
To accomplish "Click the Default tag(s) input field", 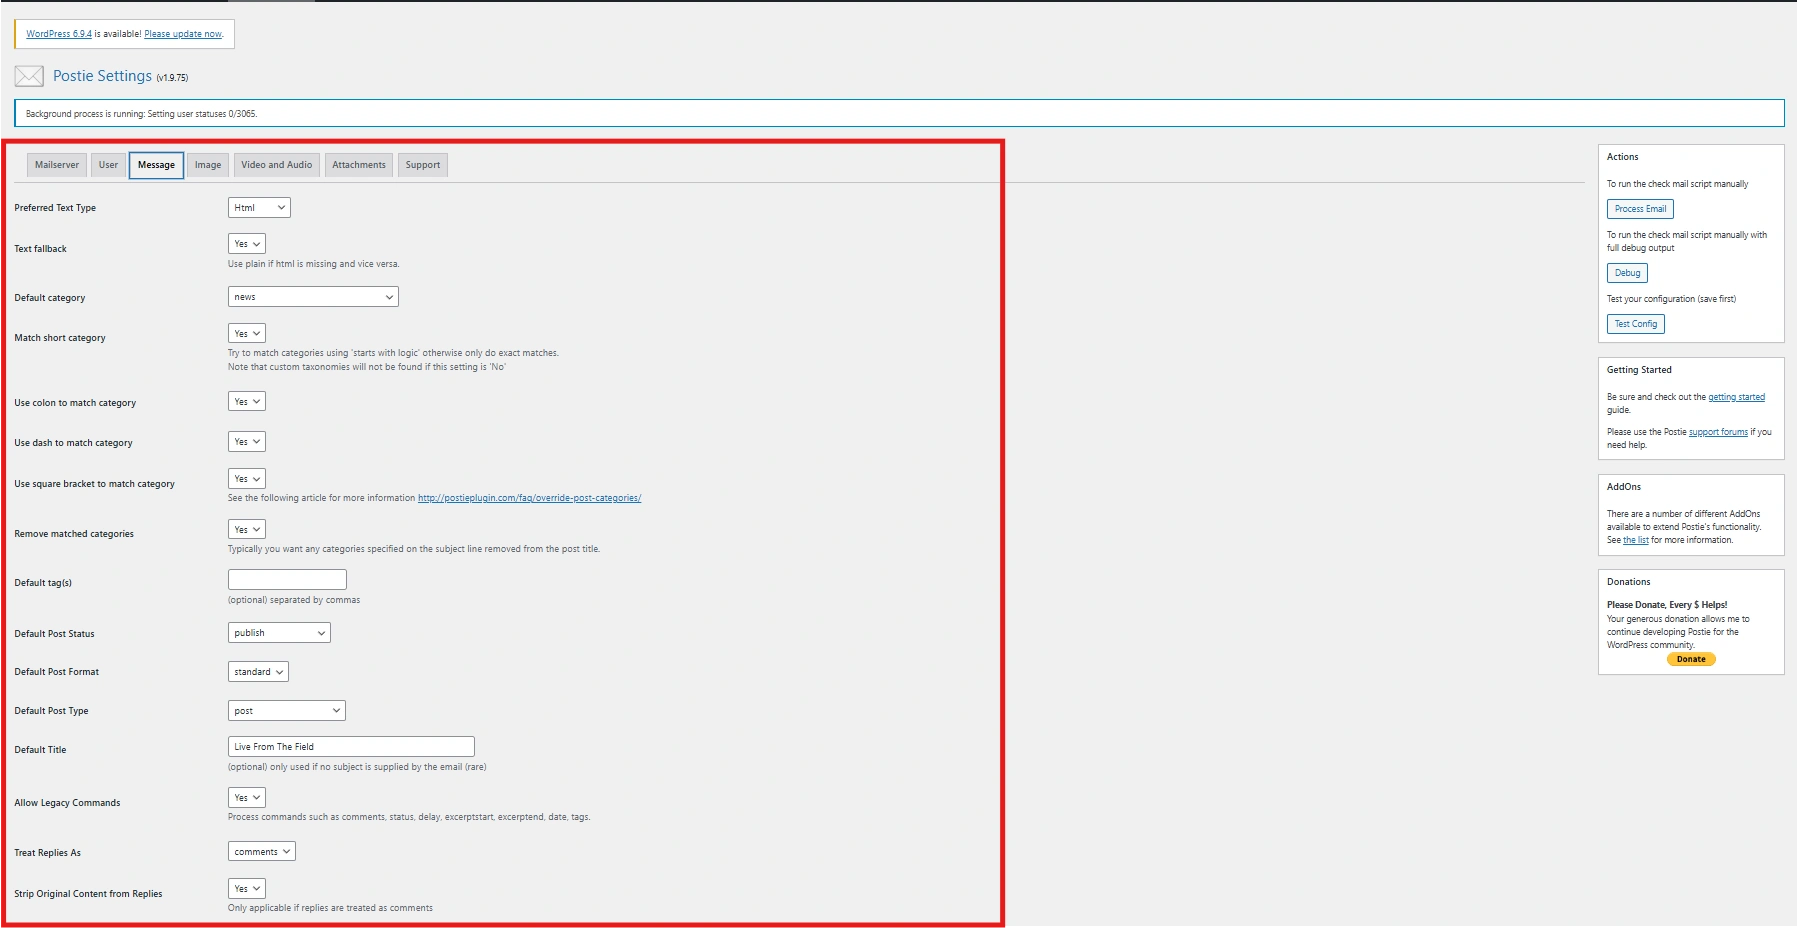I will 287,580.
